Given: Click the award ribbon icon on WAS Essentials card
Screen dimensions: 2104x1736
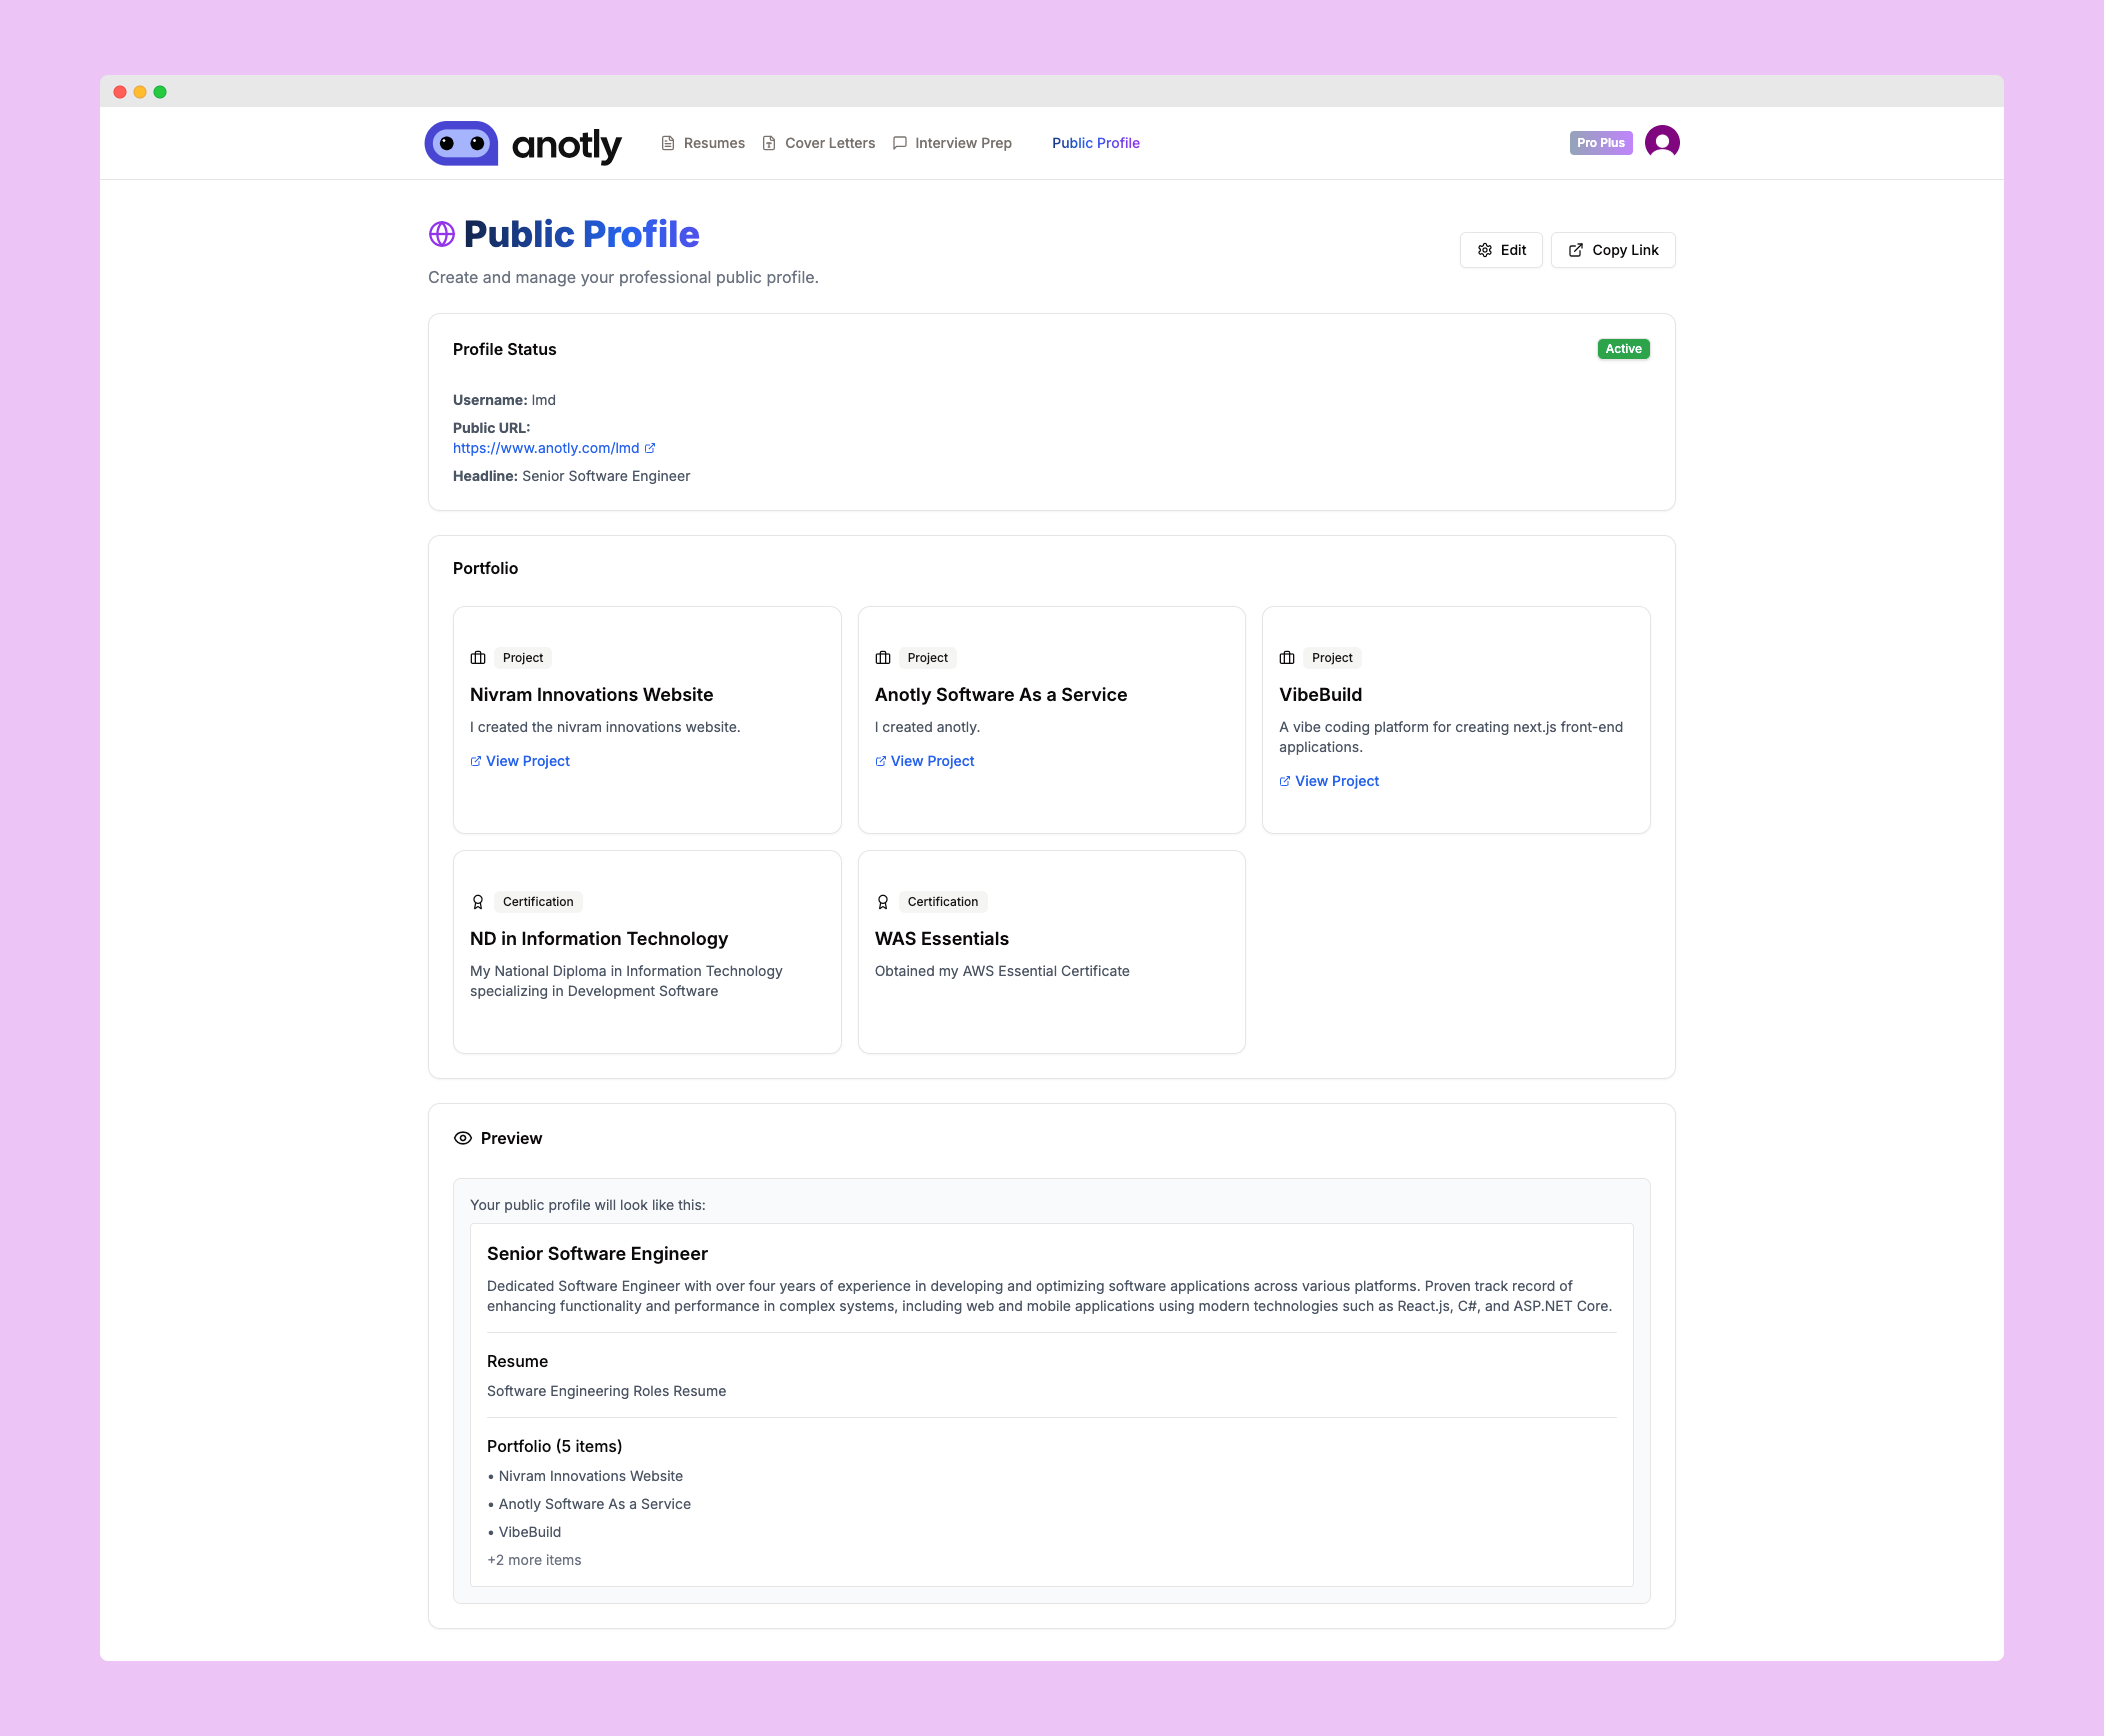Looking at the screenshot, I should 883,902.
